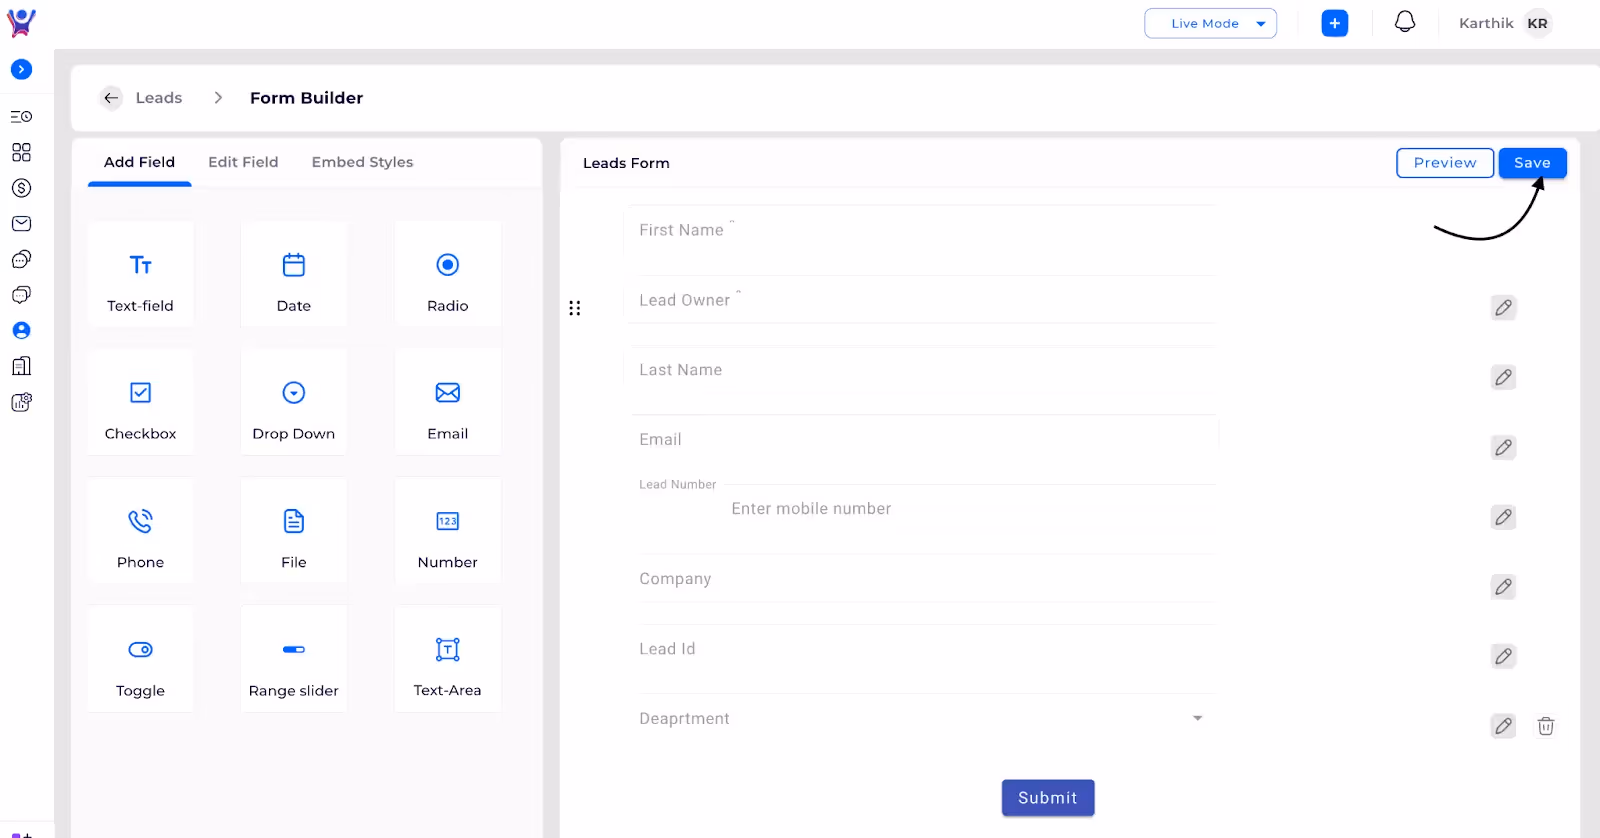Click the Leads Form title text
Screen dimensions: 1600x838
(x=626, y=163)
